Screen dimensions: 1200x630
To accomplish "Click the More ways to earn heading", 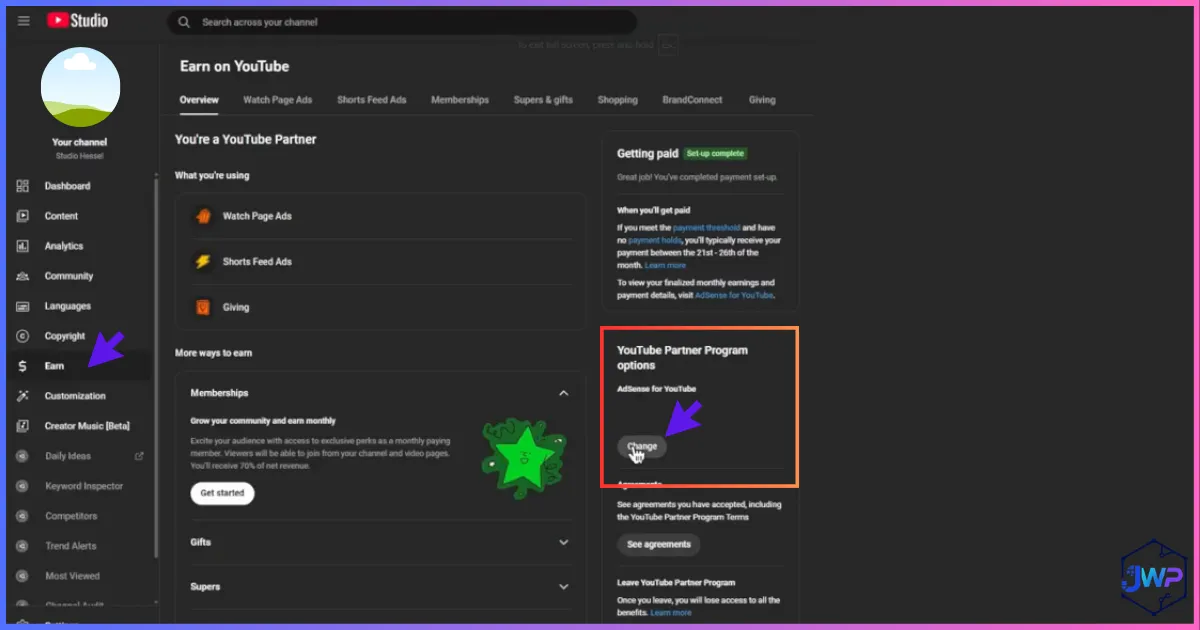I will tap(213, 353).
